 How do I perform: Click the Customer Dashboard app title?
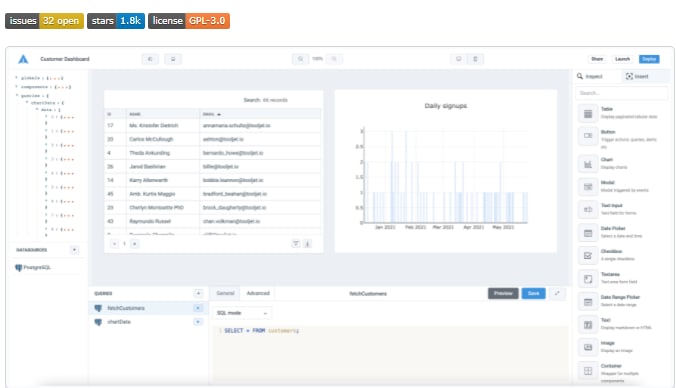(x=65, y=59)
